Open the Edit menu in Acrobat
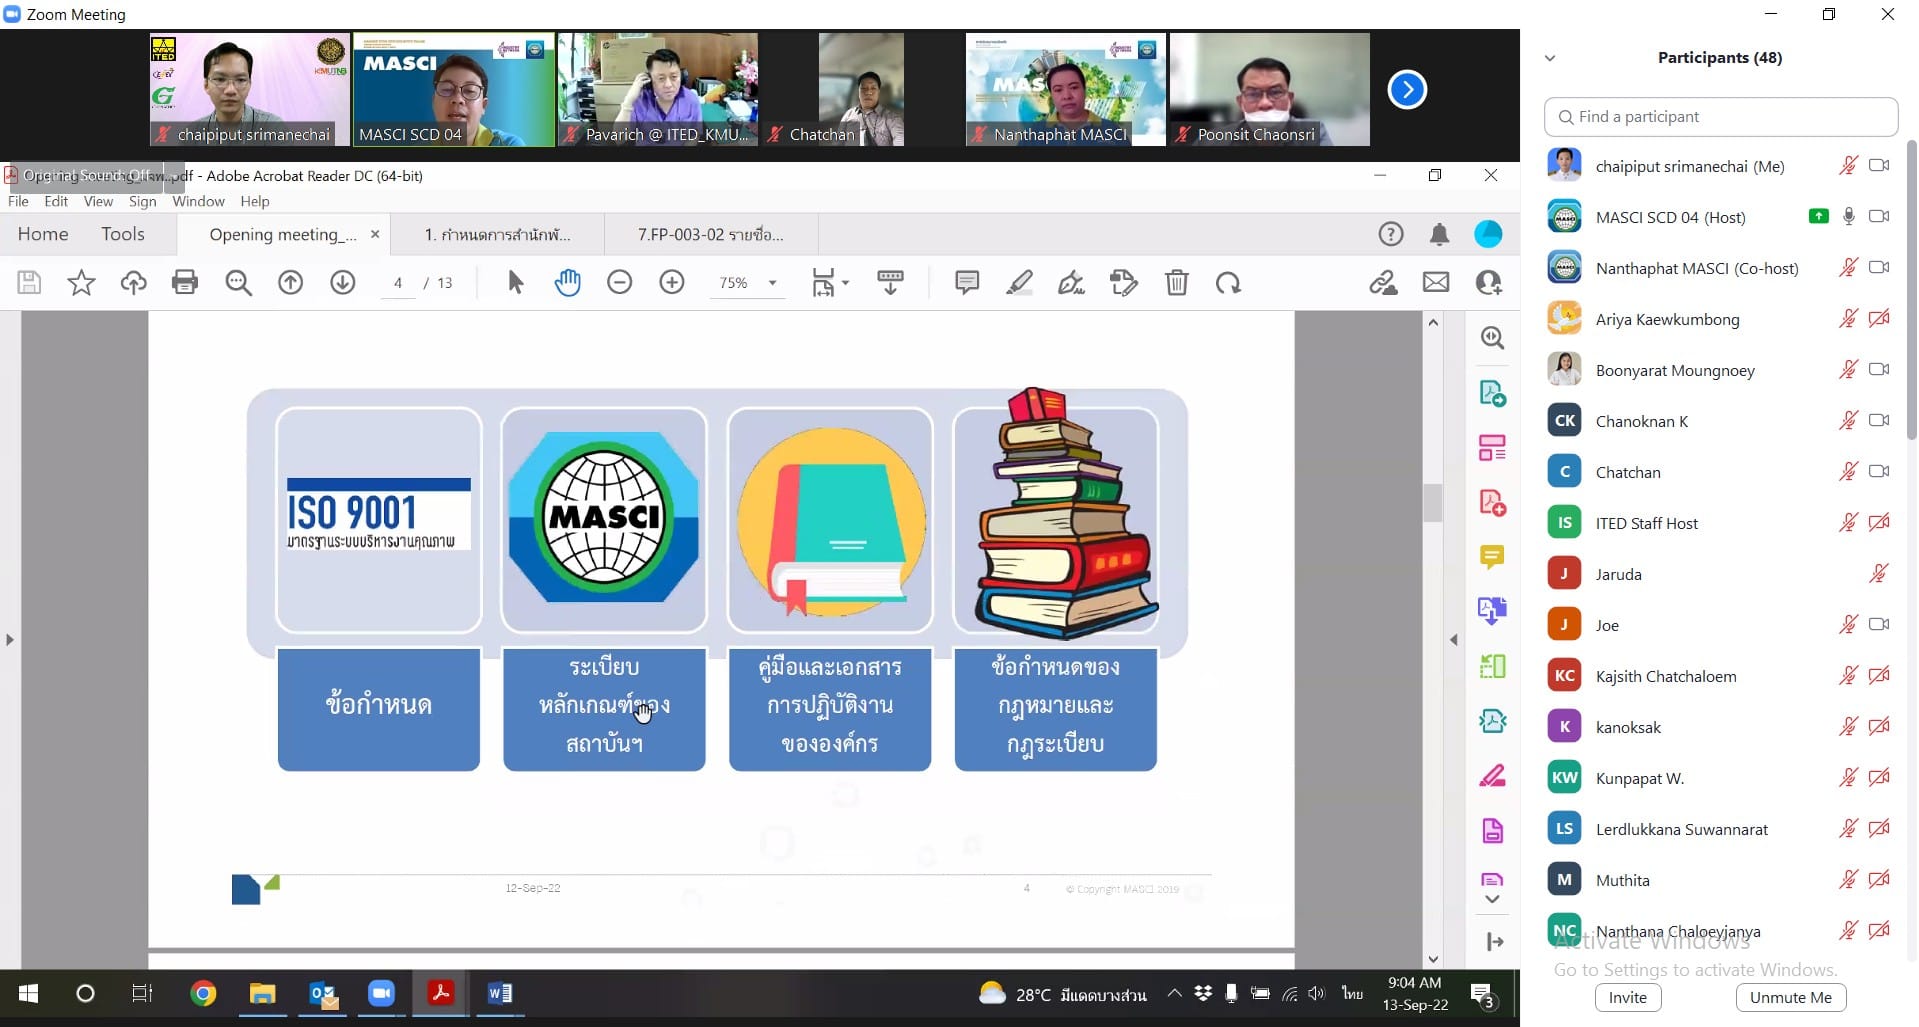1919x1027 pixels. click(56, 201)
